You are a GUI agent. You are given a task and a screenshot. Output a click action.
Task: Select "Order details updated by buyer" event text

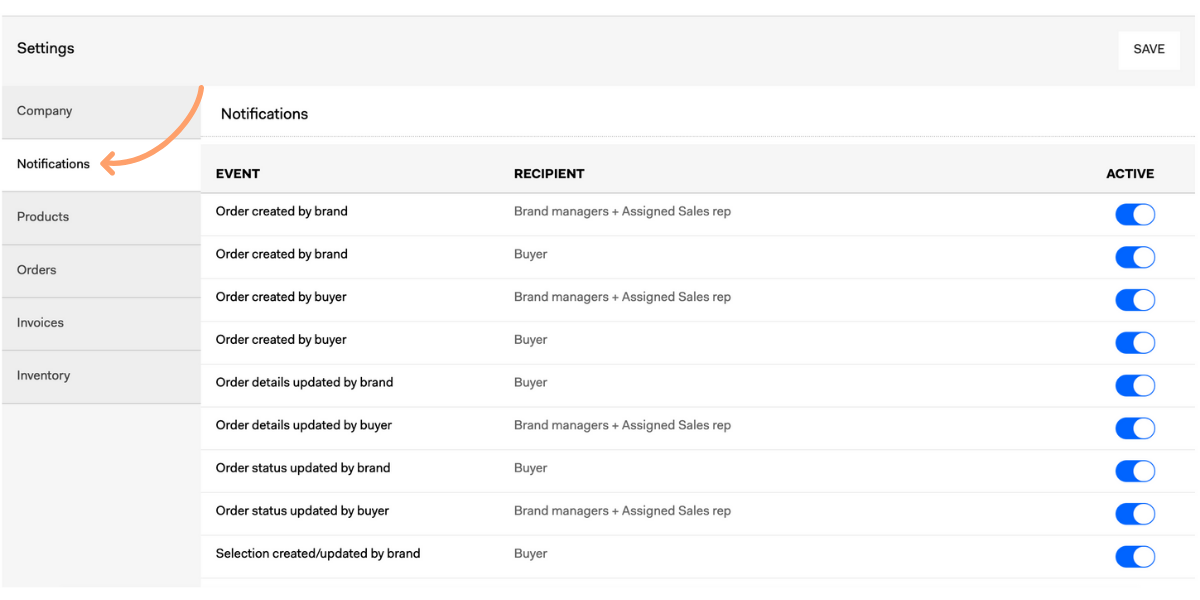[x=304, y=425]
